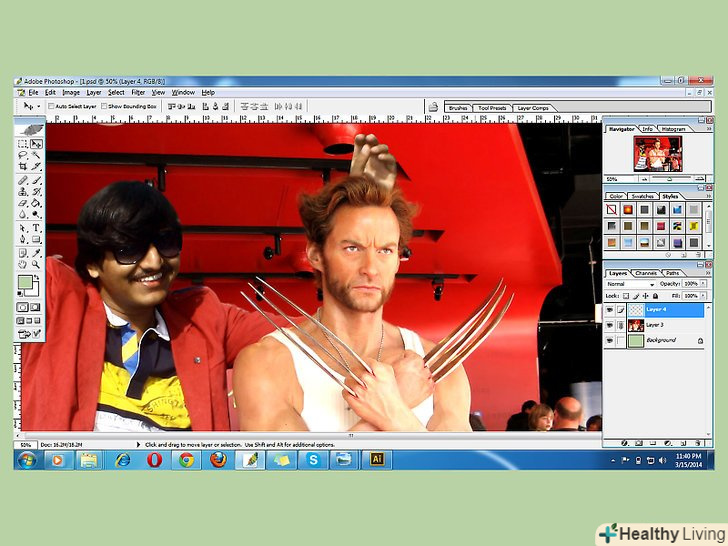Select the Blur tool
Viewport: 728px width, 546px height.
point(23,214)
